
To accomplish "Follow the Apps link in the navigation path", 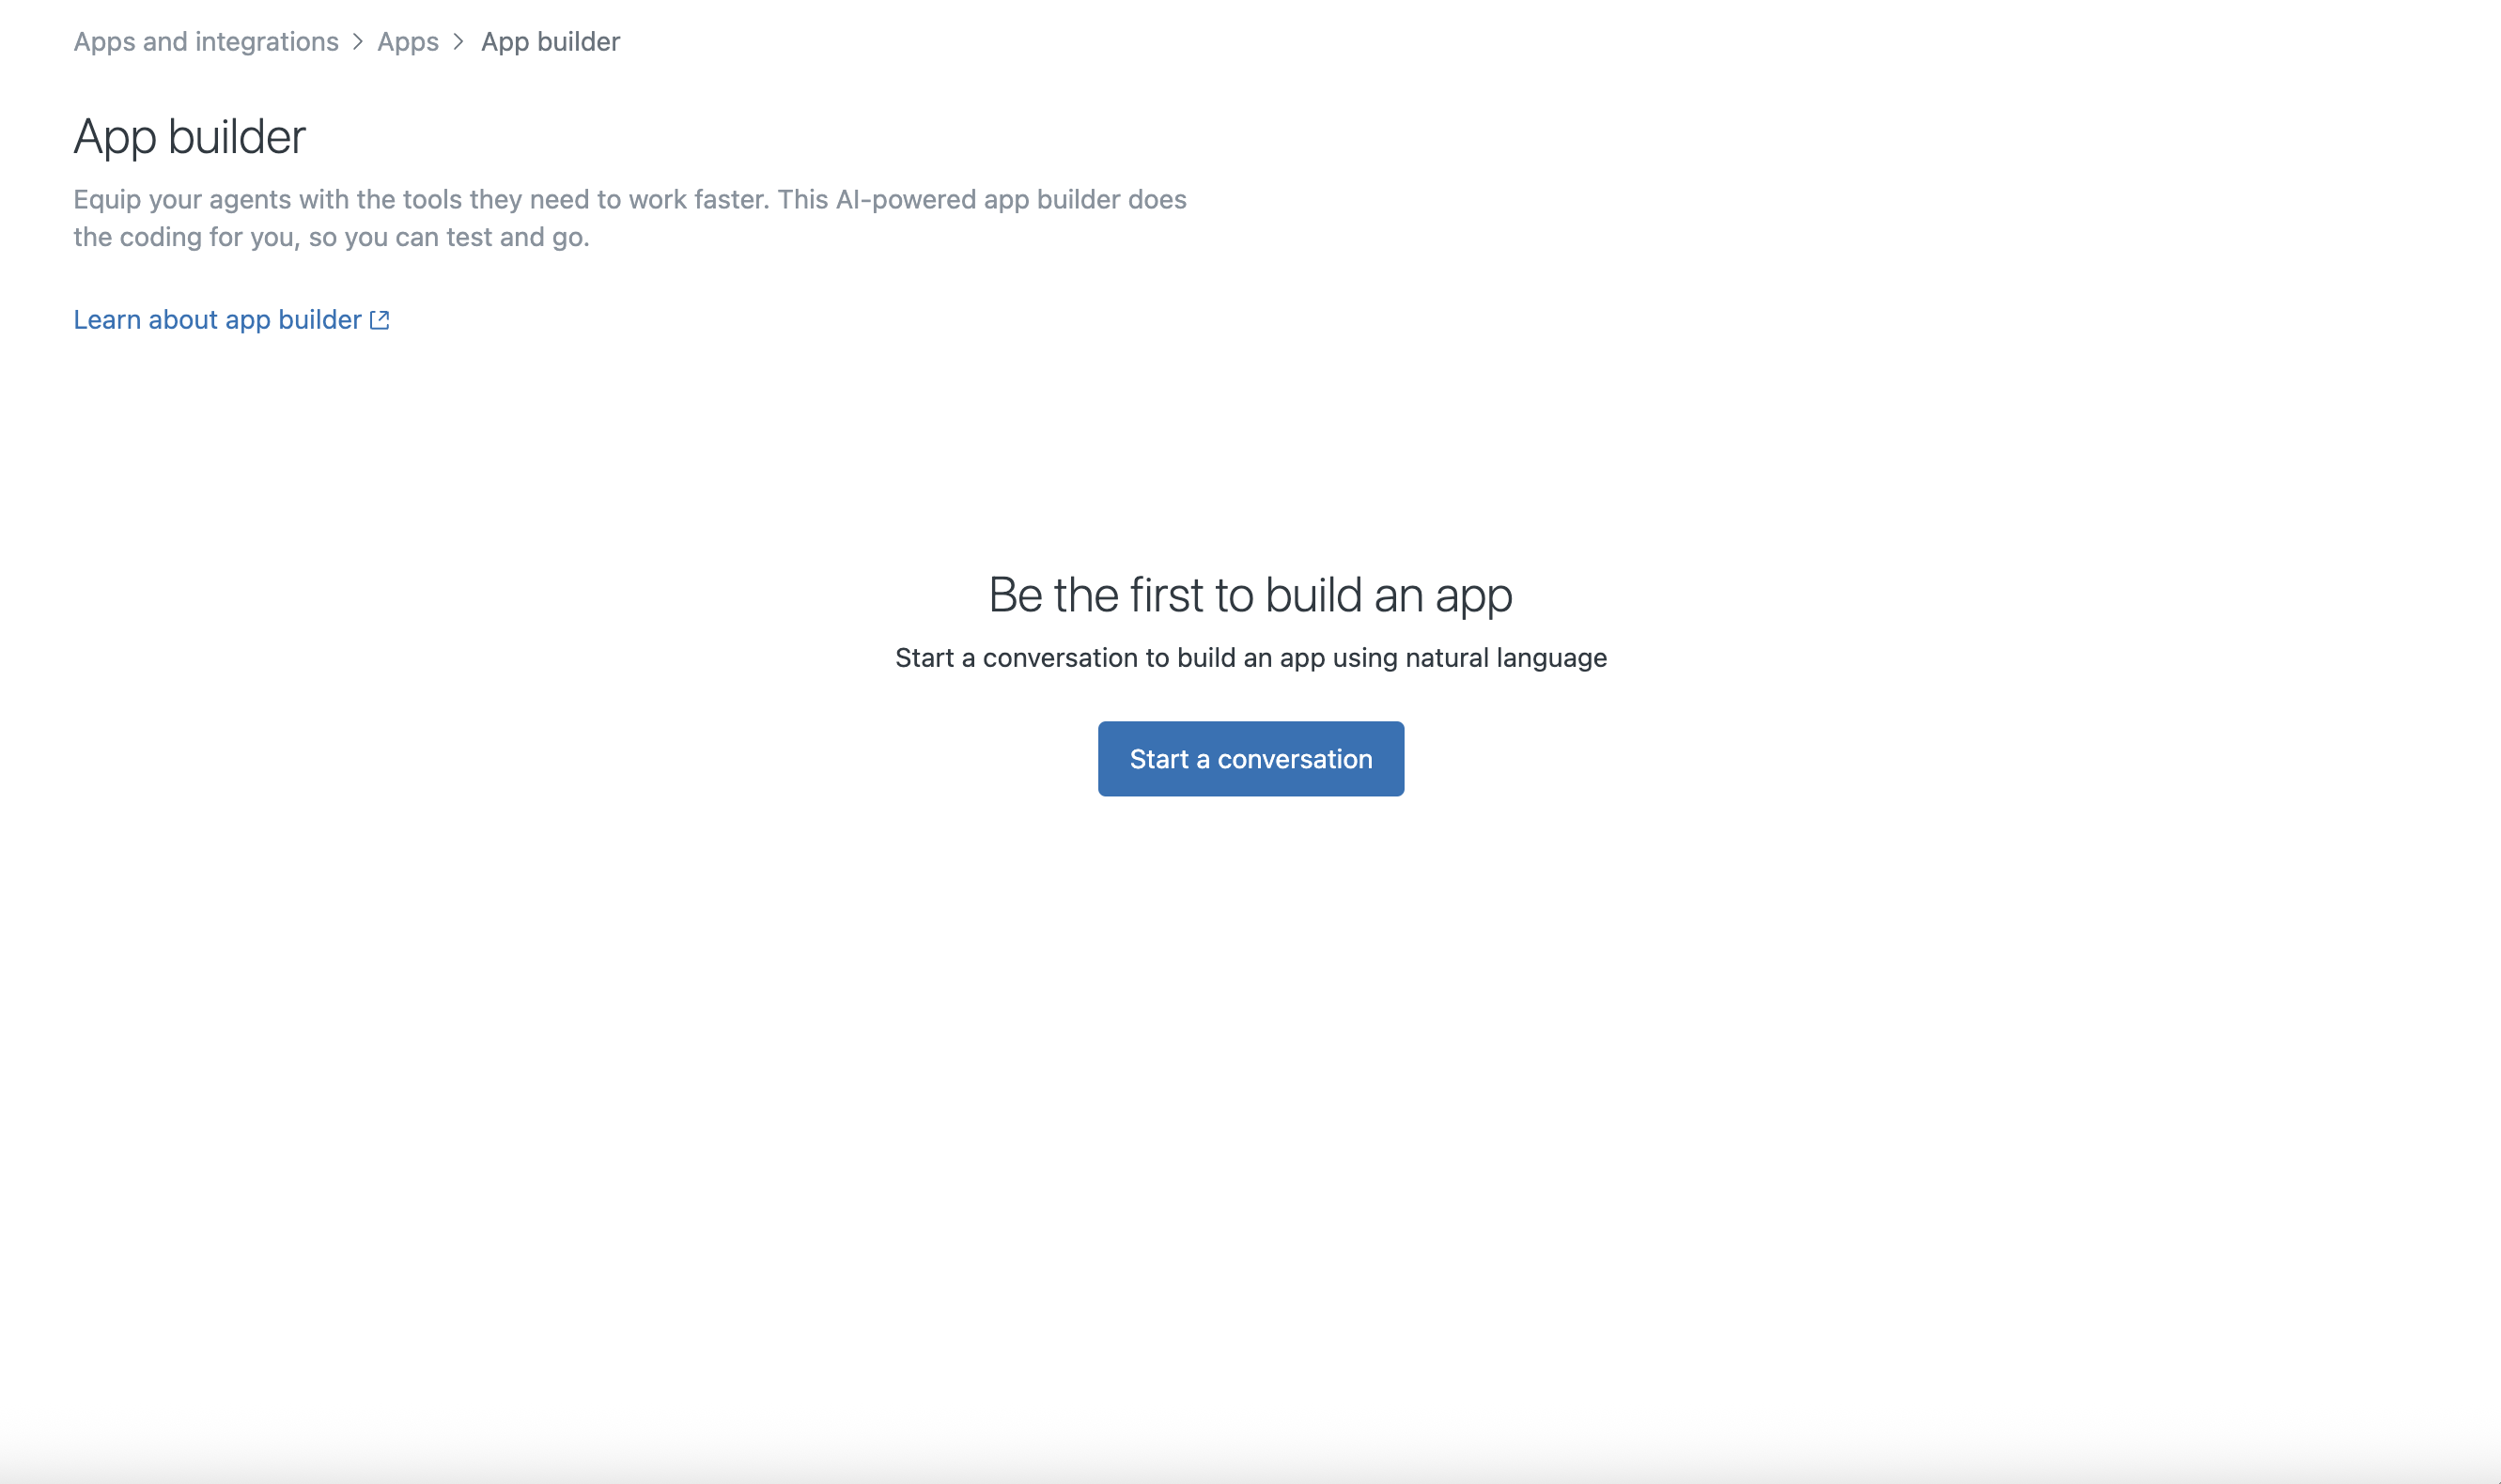I will click(x=407, y=41).
